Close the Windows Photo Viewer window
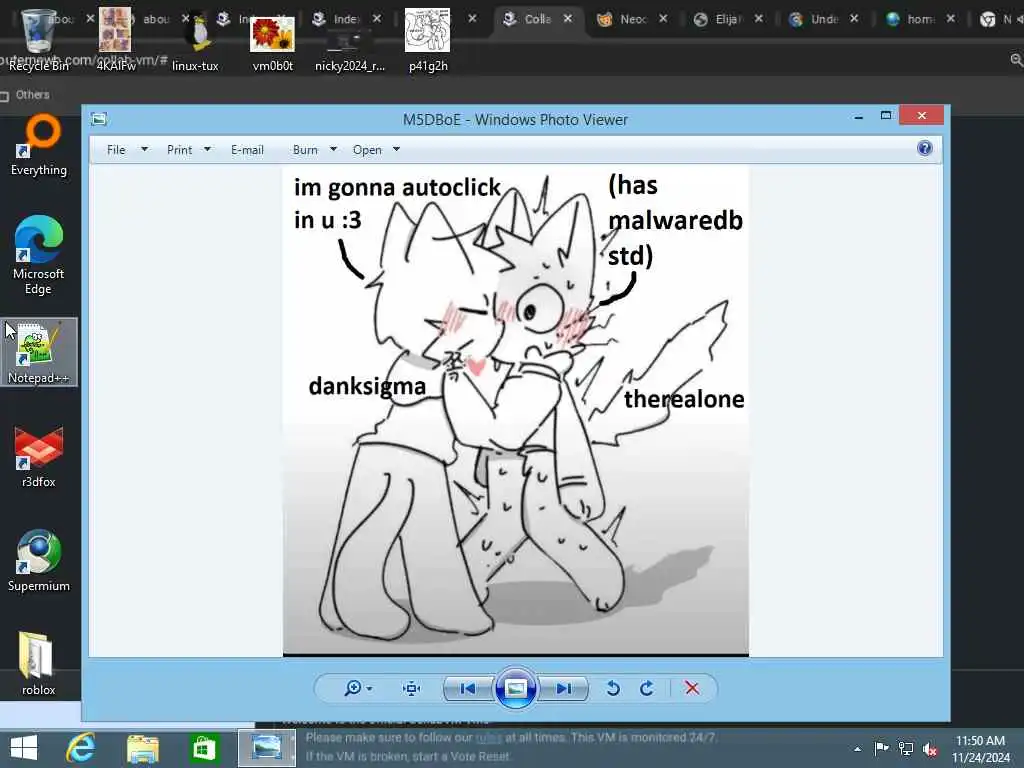The width and height of the screenshot is (1024, 768). (921, 116)
